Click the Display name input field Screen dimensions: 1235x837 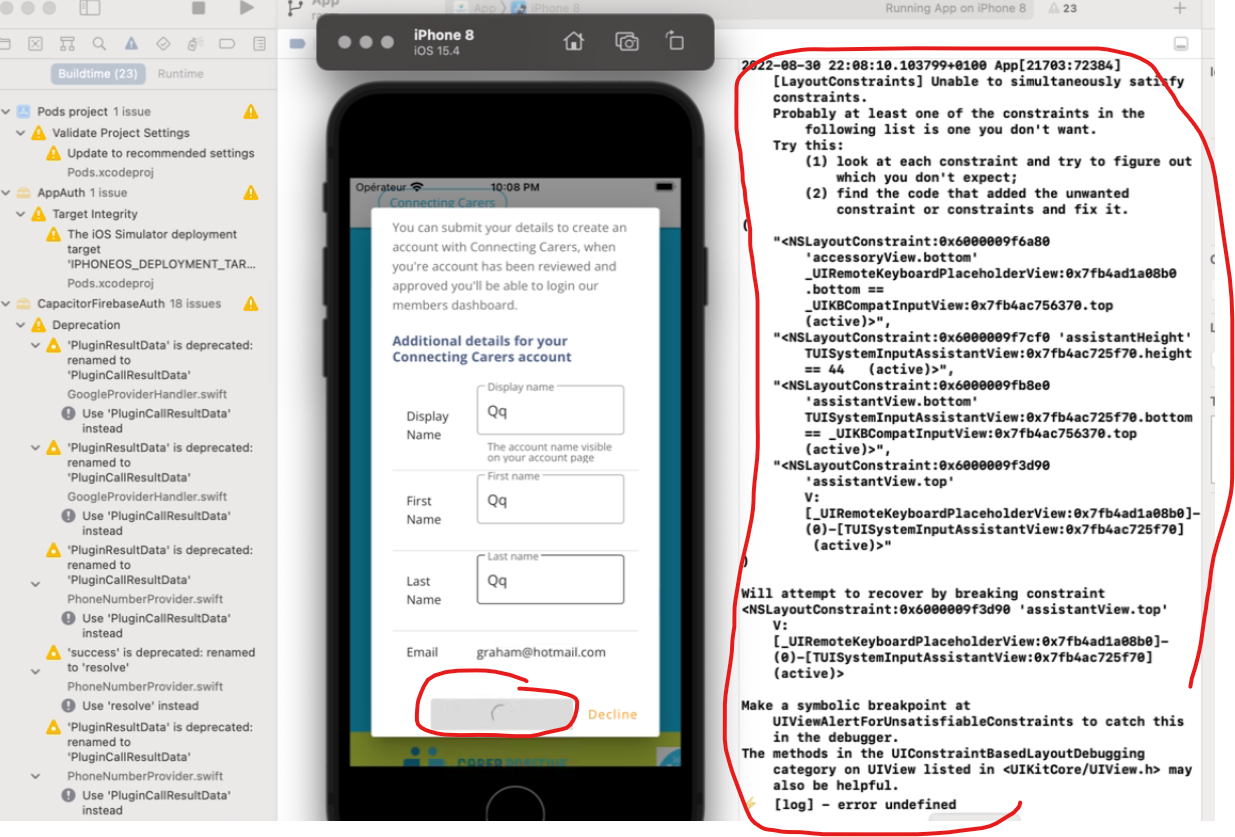click(x=550, y=411)
